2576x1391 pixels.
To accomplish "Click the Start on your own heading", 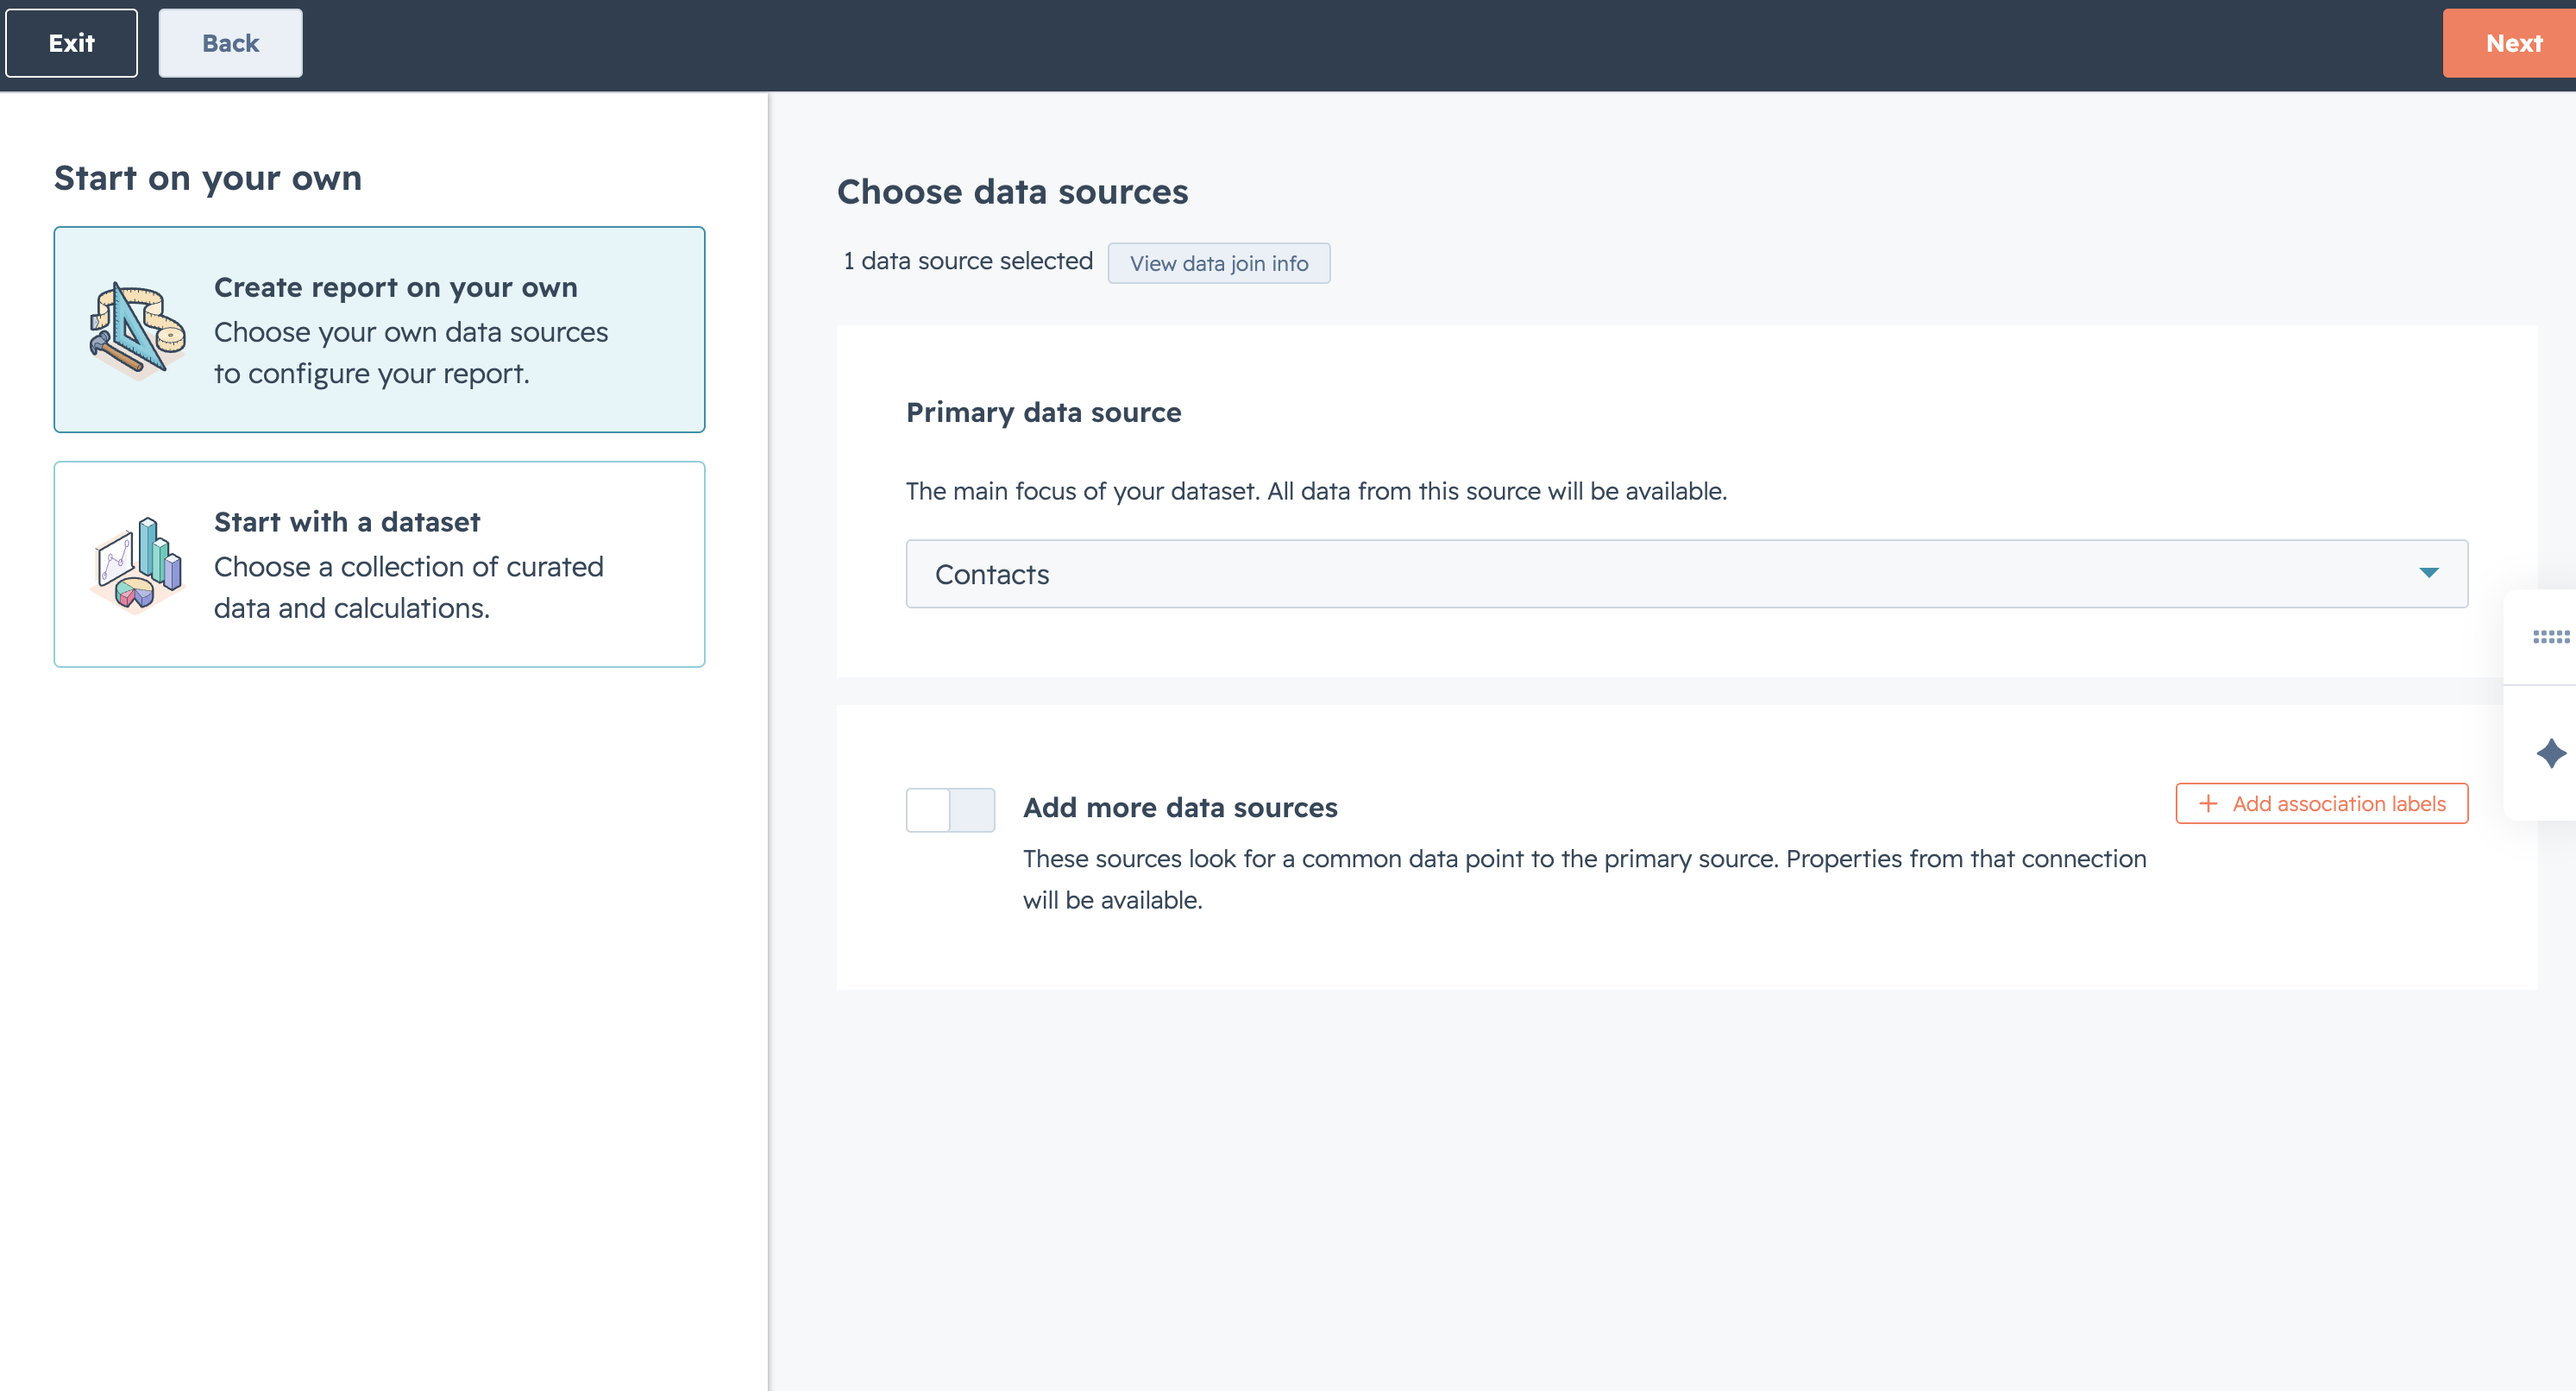I will [208, 178].
